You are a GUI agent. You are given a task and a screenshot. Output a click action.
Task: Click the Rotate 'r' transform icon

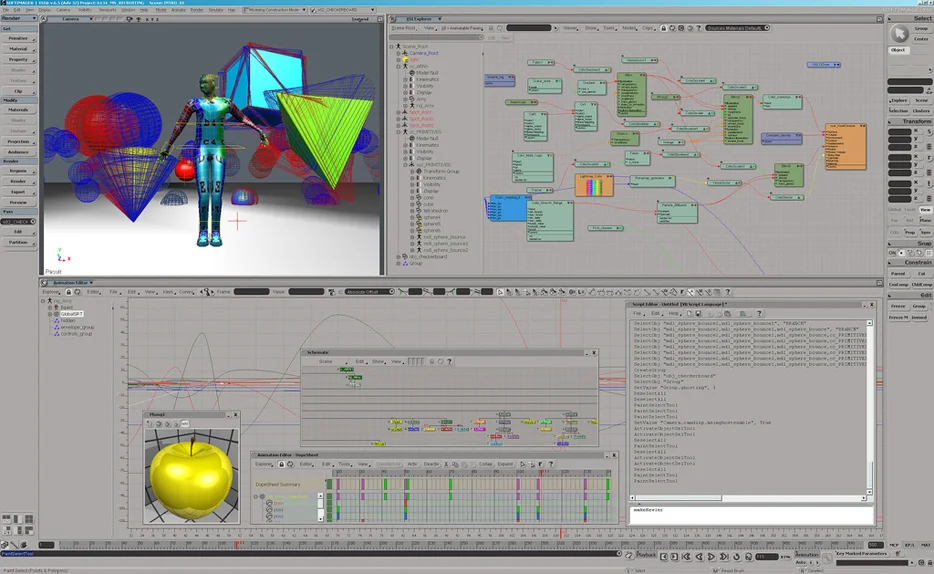point(928,157)
